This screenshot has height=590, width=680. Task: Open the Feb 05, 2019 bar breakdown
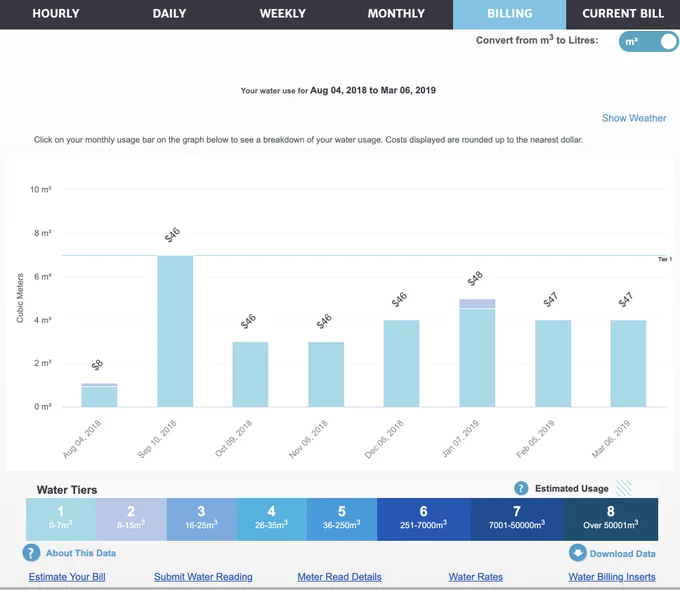pyautogui.click(x=553, y=364)
